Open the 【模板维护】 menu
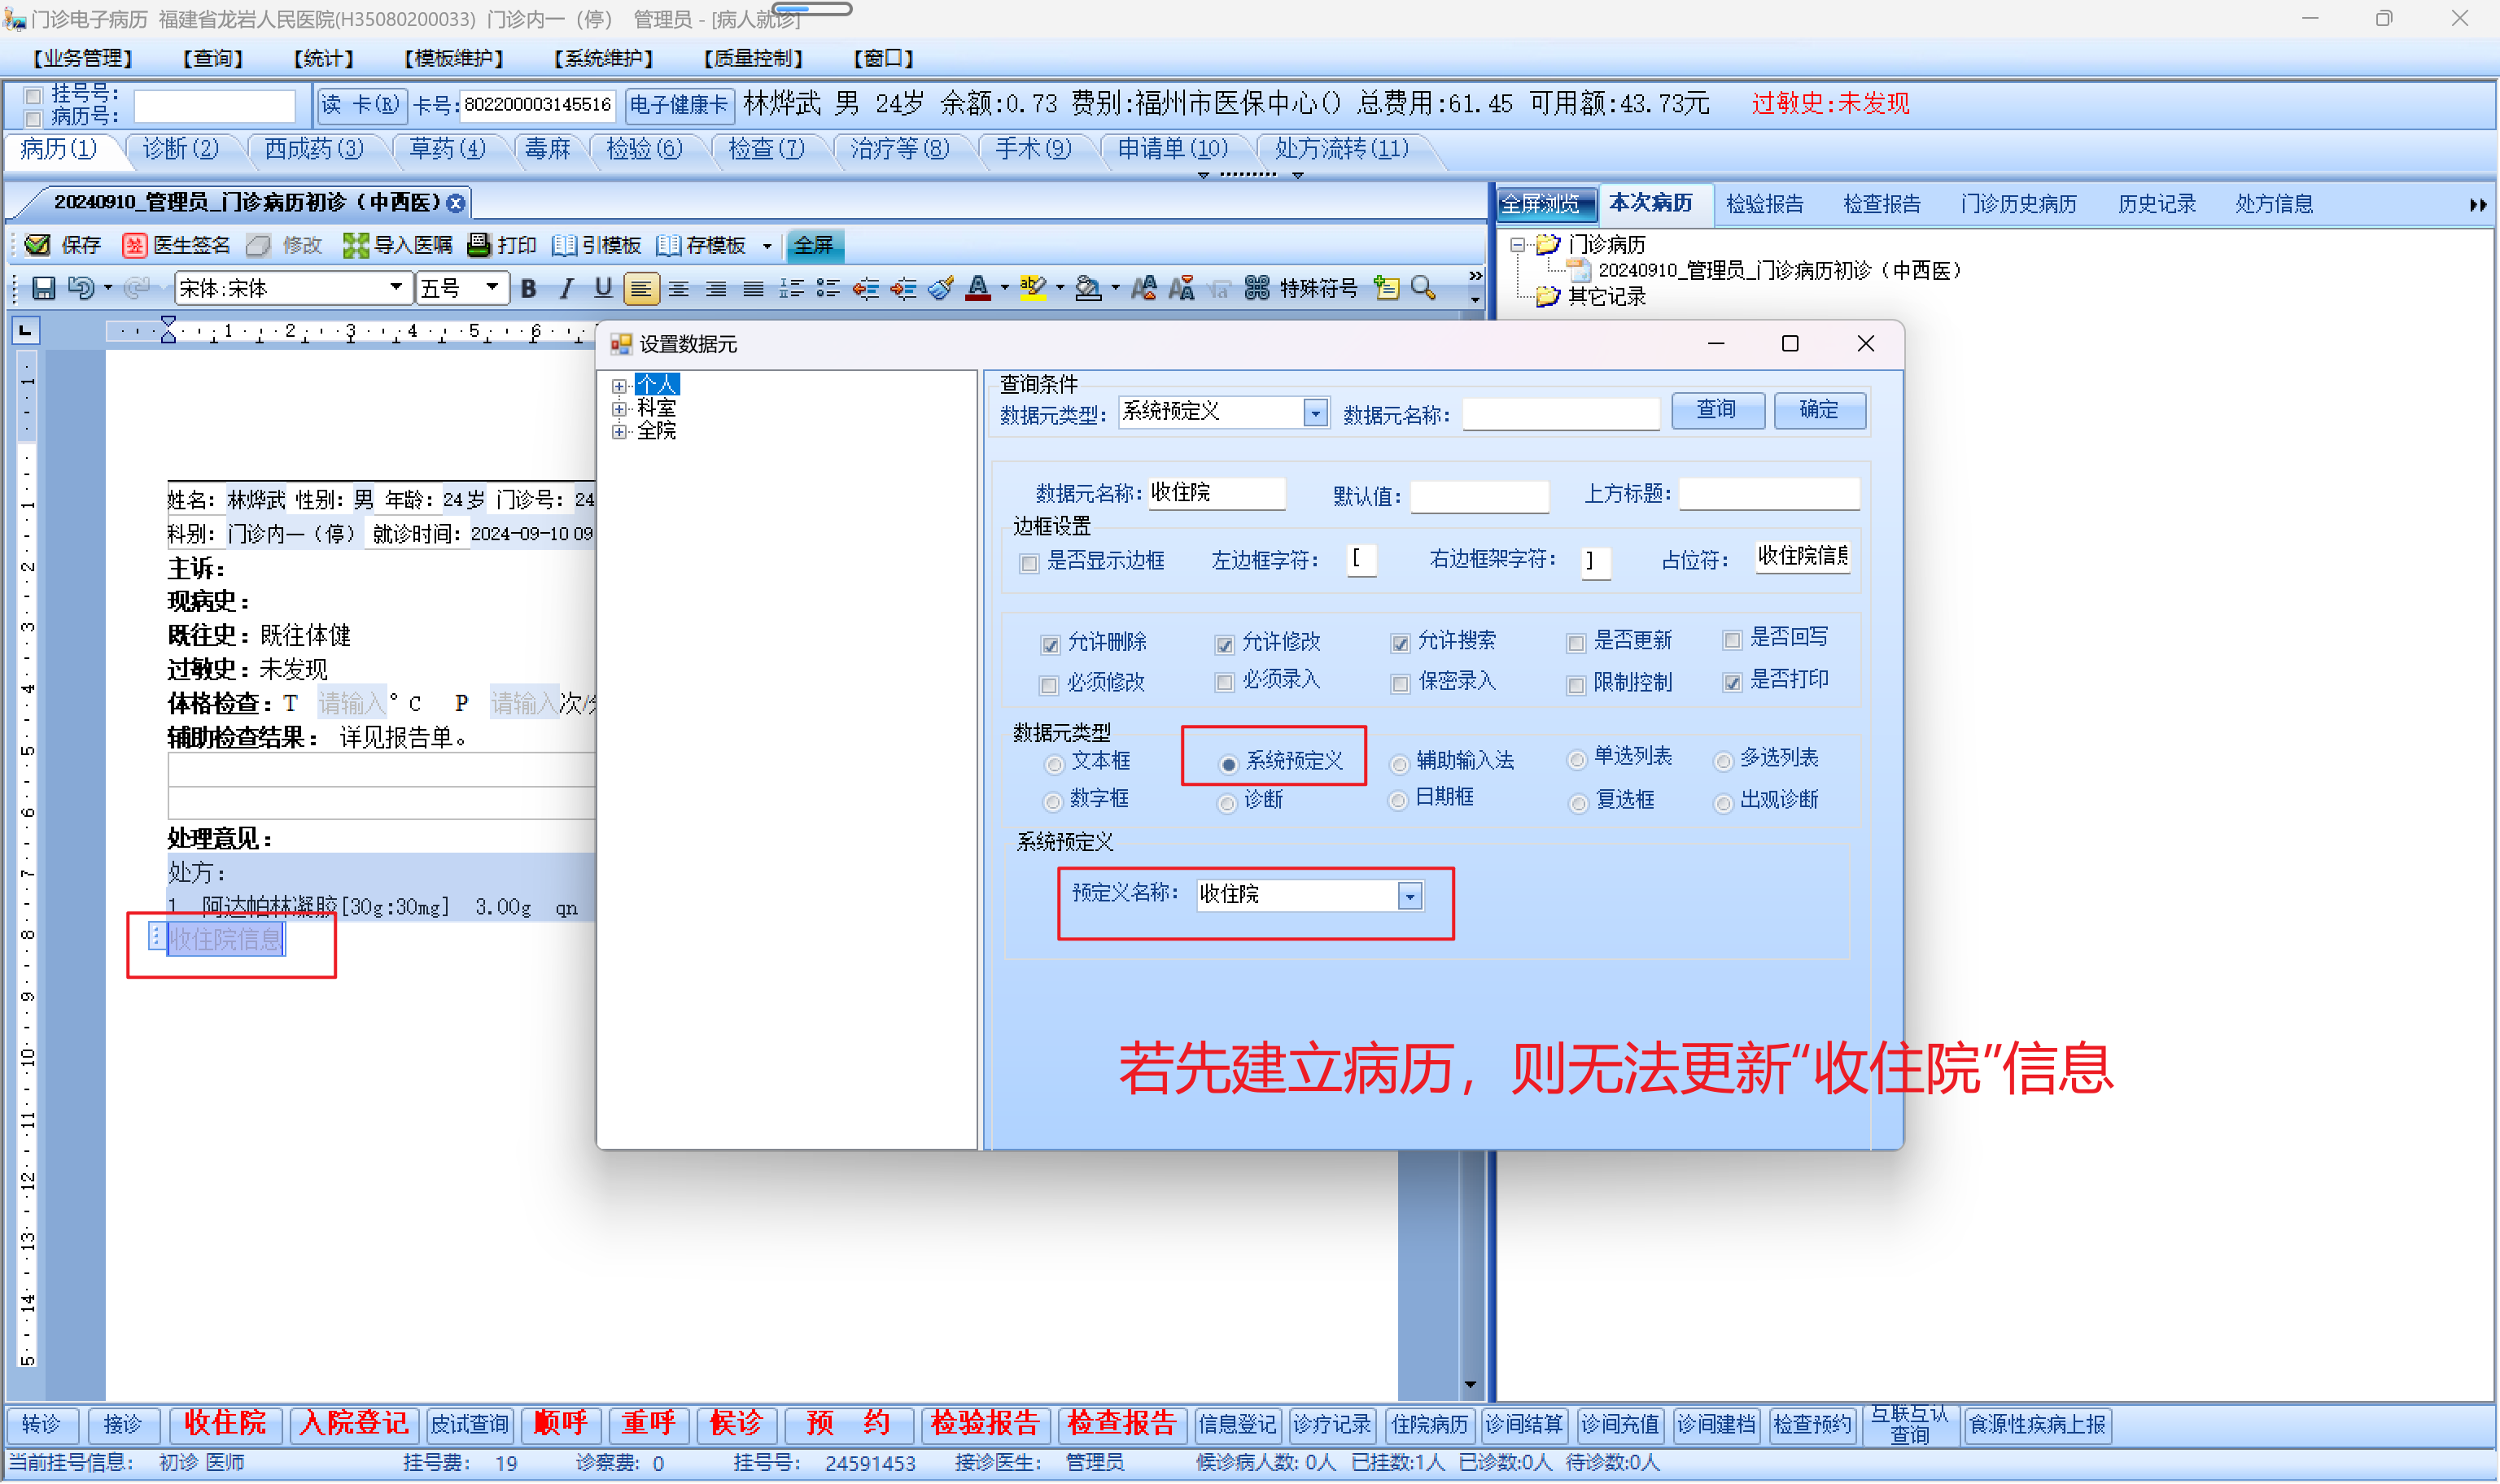 (x=453, y=59)
